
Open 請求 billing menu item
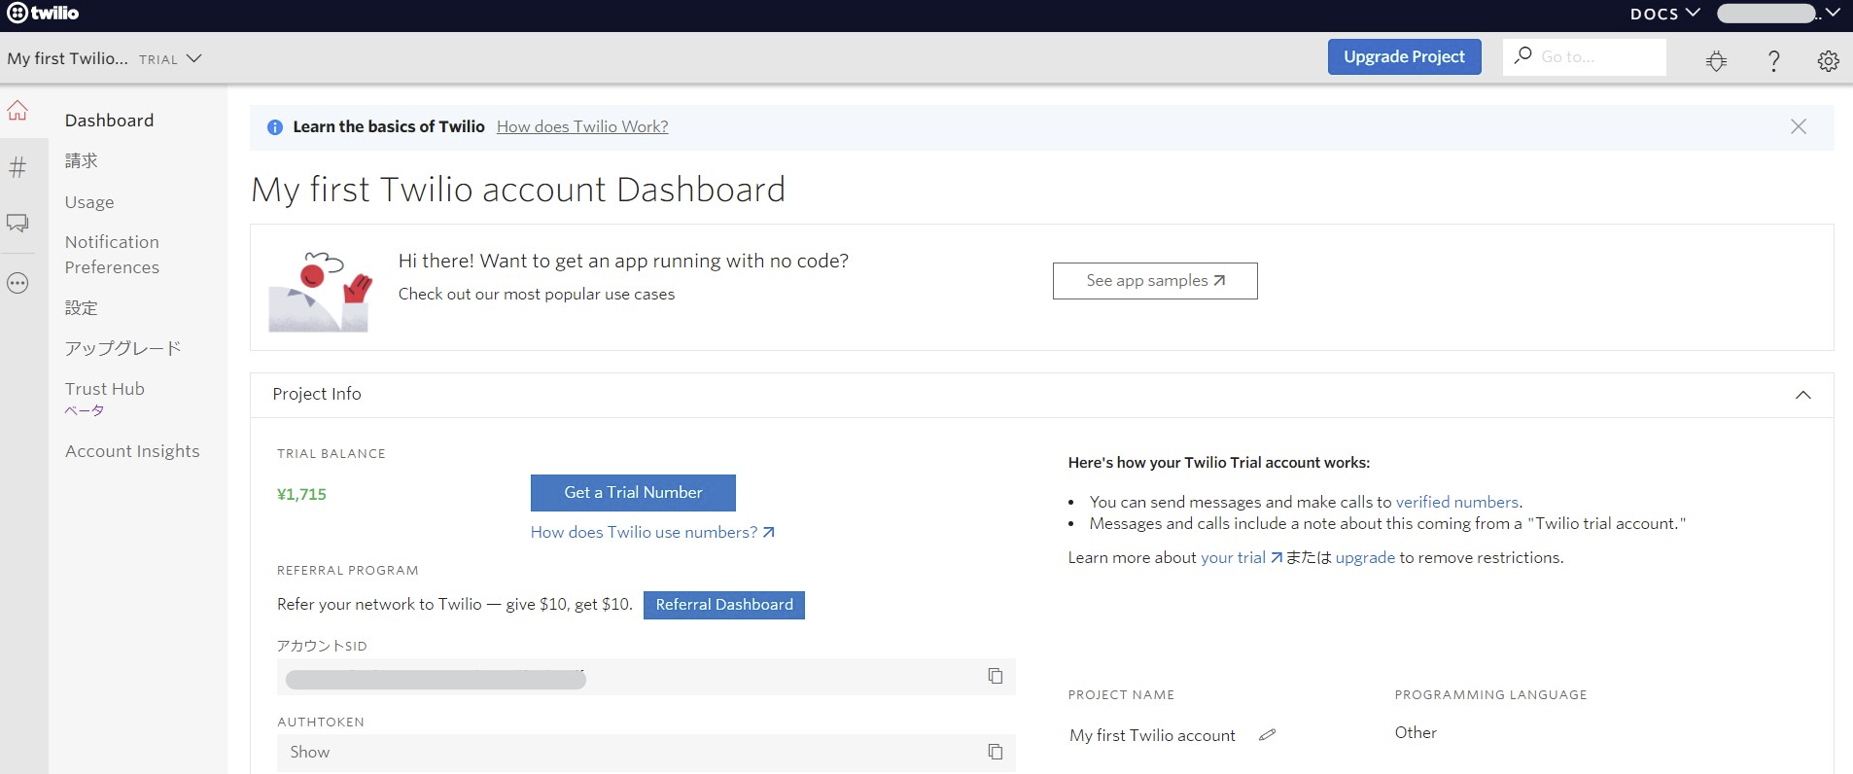(x=81, y=161)
